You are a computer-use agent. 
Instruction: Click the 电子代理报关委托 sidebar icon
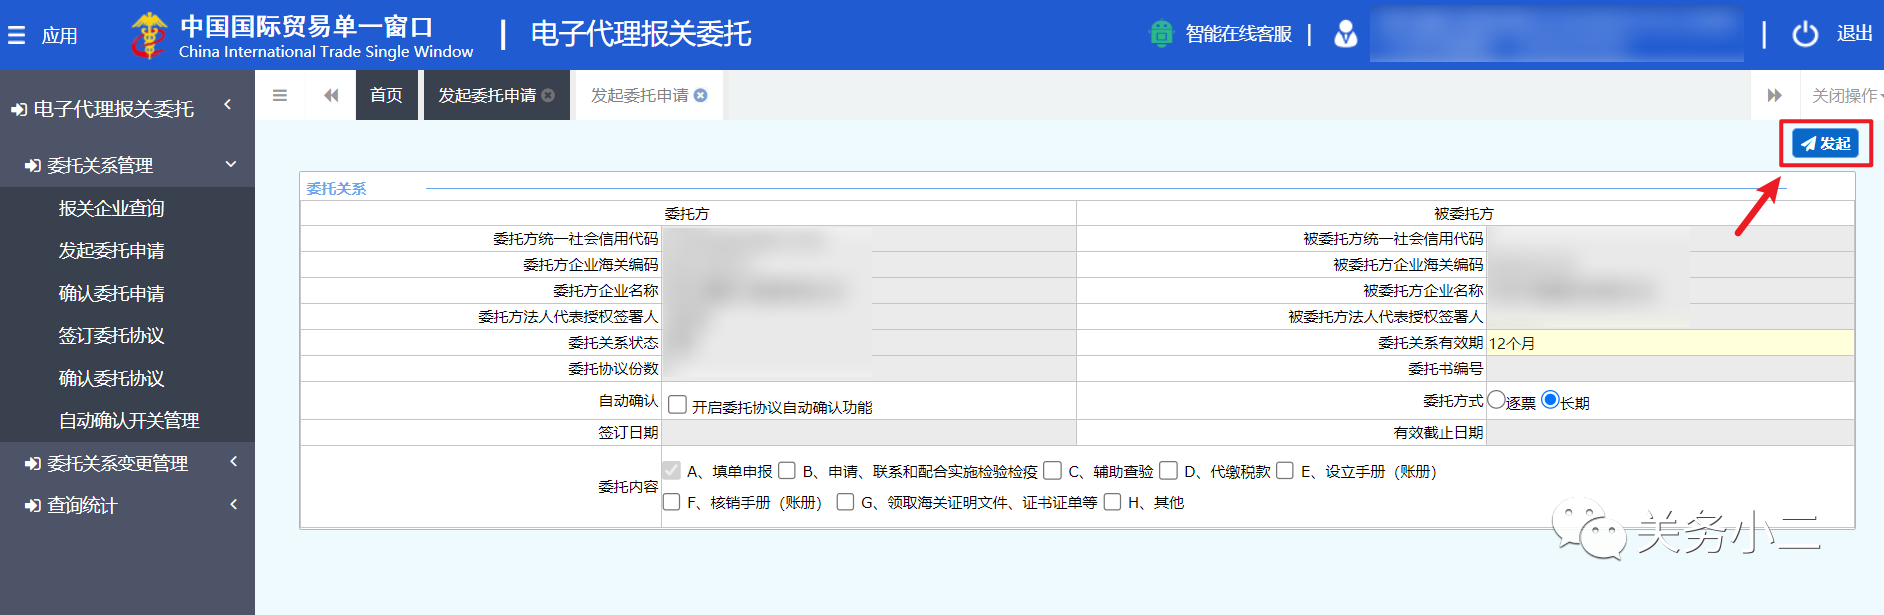[x=19, y=109]
